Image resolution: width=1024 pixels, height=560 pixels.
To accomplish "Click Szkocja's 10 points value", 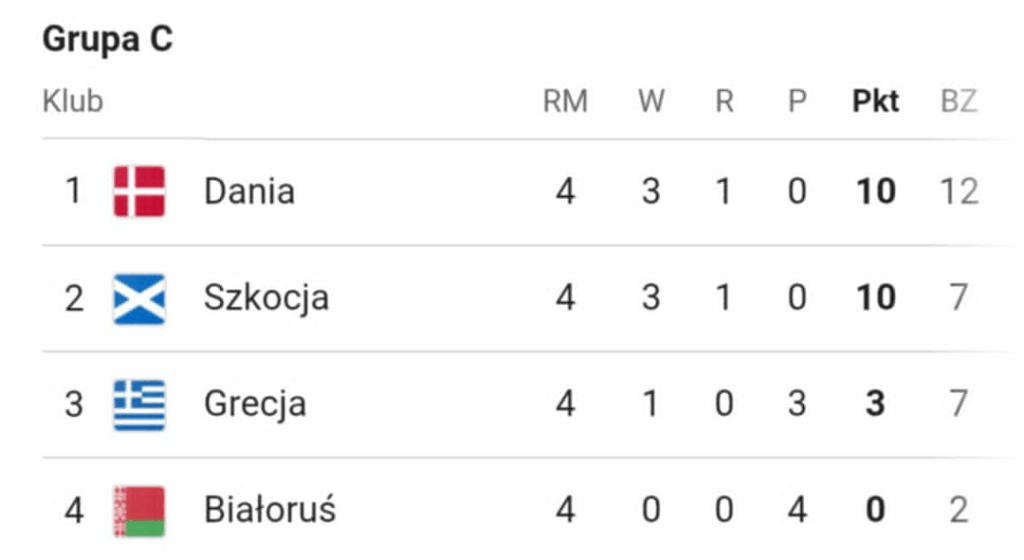I will [875, 298].
